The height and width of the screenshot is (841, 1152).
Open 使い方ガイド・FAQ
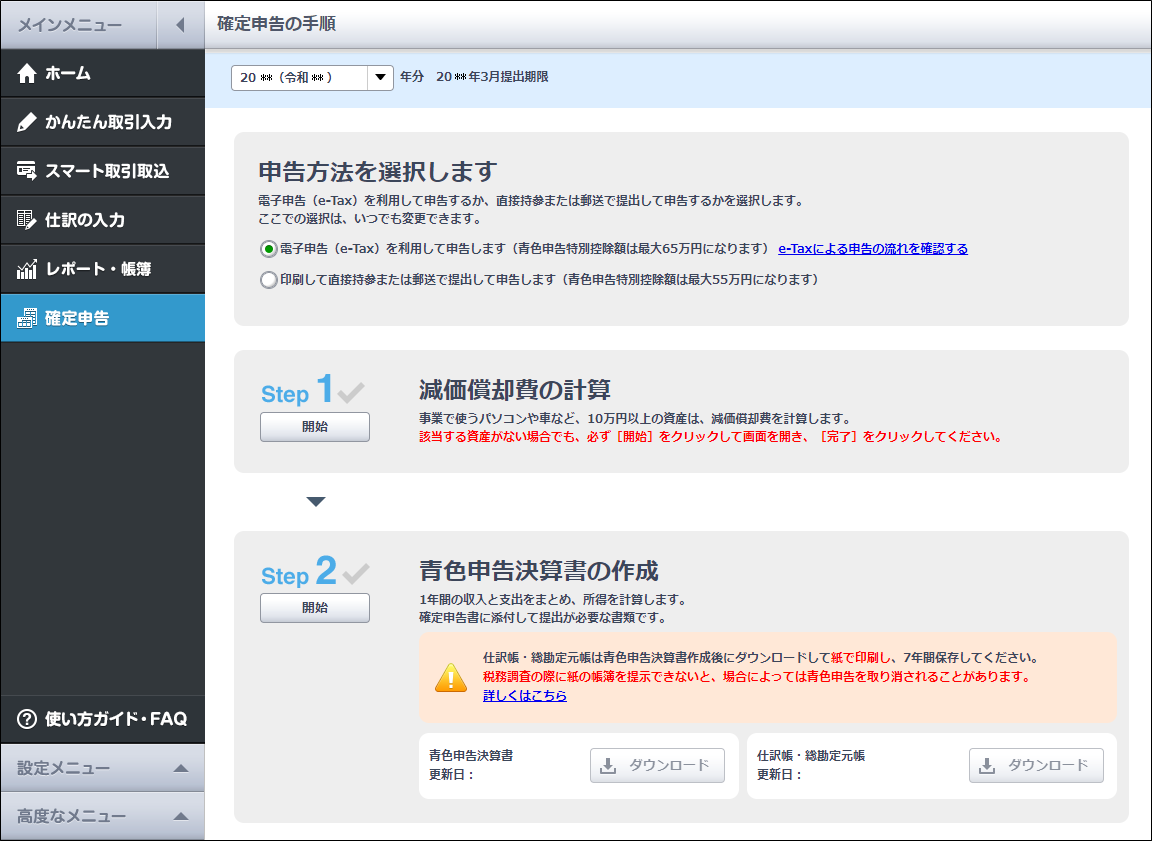(103, 718)
